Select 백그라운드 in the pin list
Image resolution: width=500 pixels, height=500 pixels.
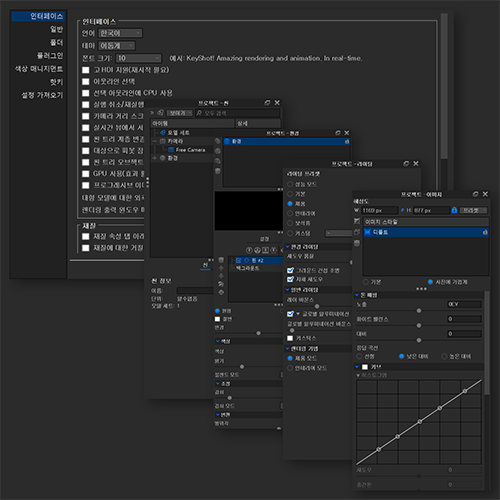(x=248, y=268)
